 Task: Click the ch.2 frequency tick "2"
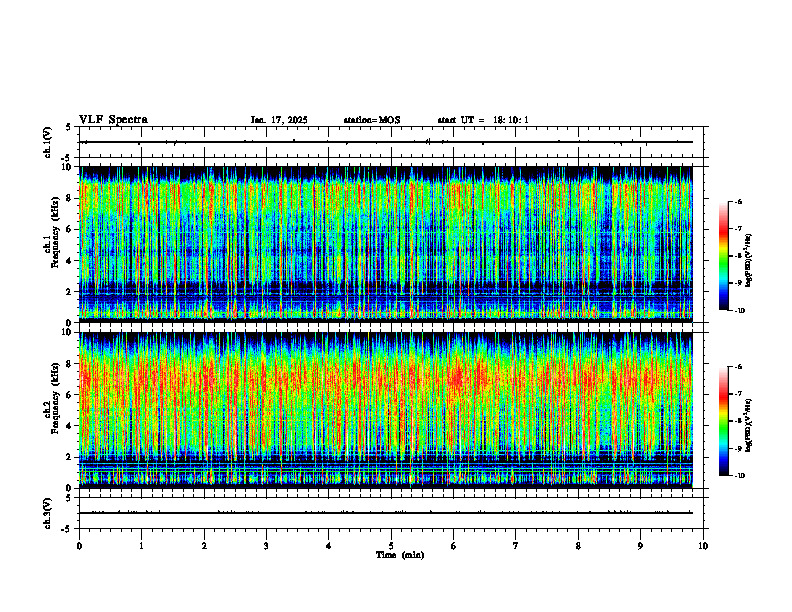[x=70, y=457]
